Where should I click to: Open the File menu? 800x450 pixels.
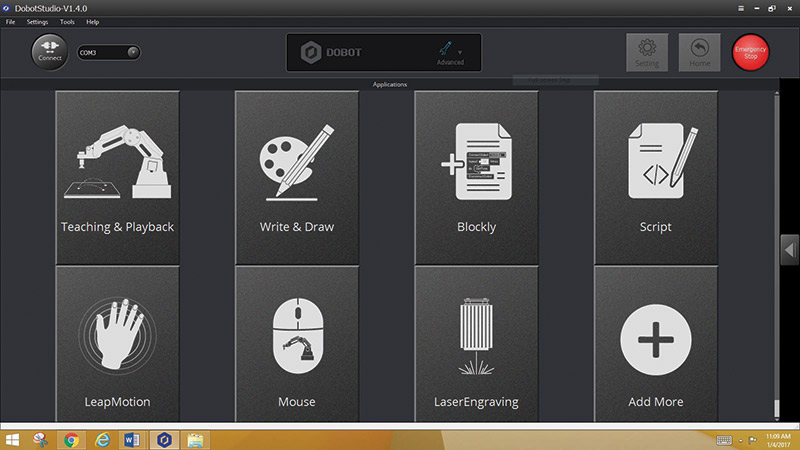(10, 22)
